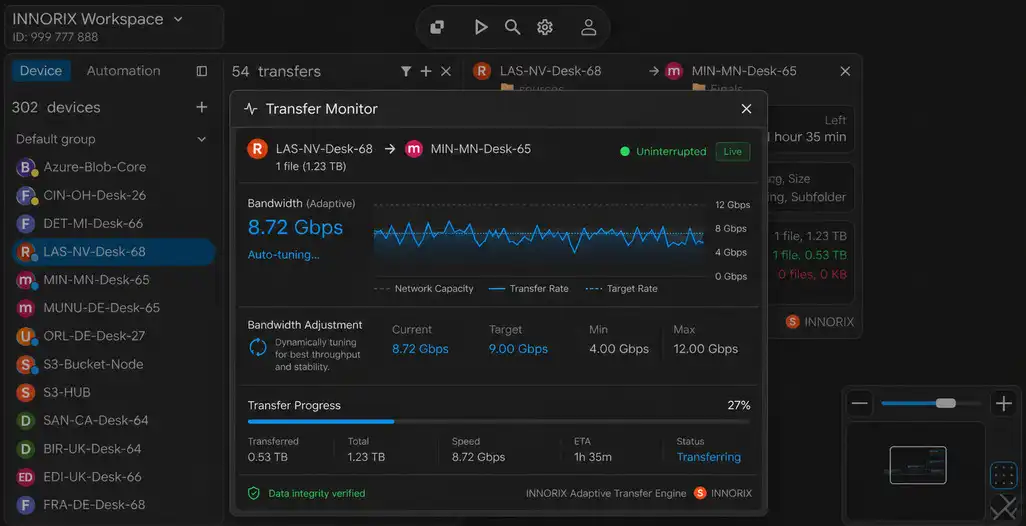Filter the 54 transfers list
The height and width of the screenshot is (526, 1026).
[406, 71]
